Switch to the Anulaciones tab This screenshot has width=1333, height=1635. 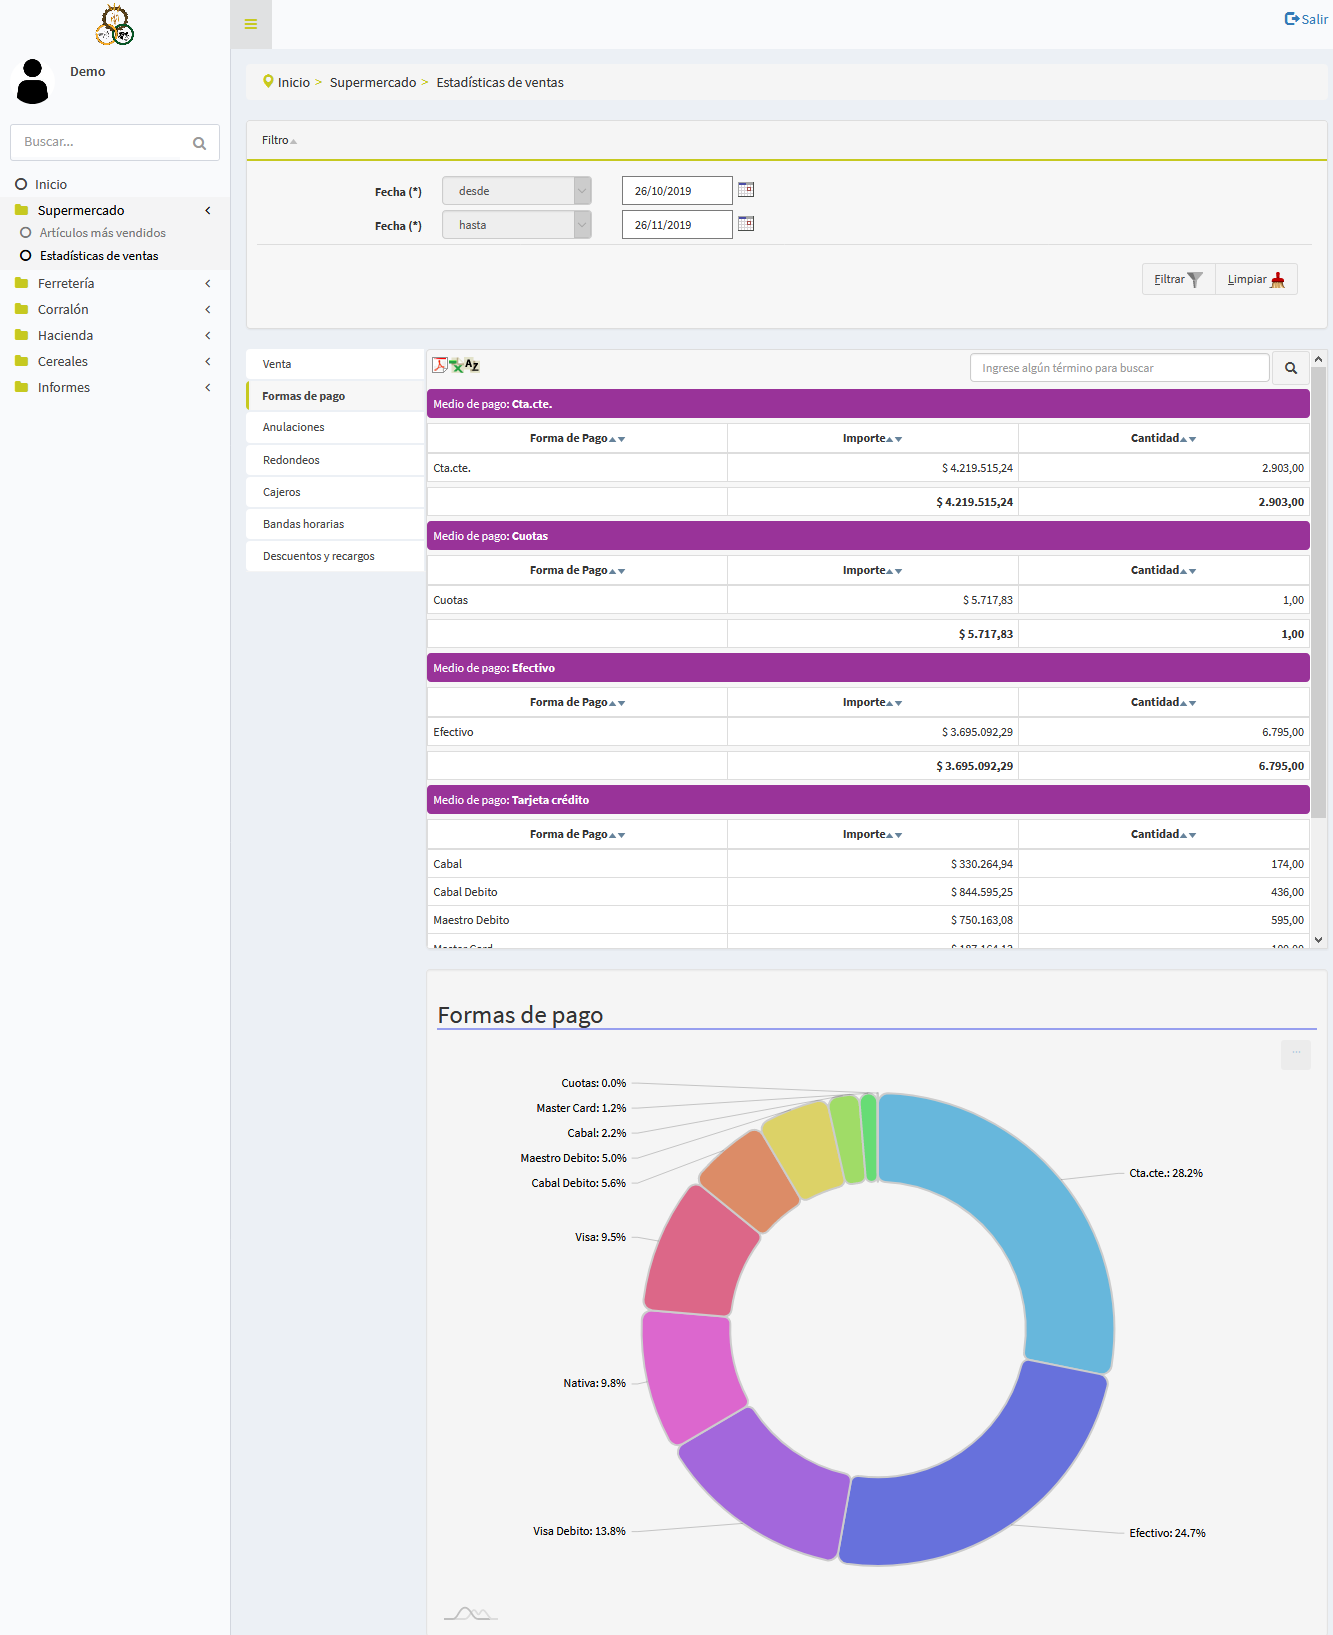coord(294,428)
